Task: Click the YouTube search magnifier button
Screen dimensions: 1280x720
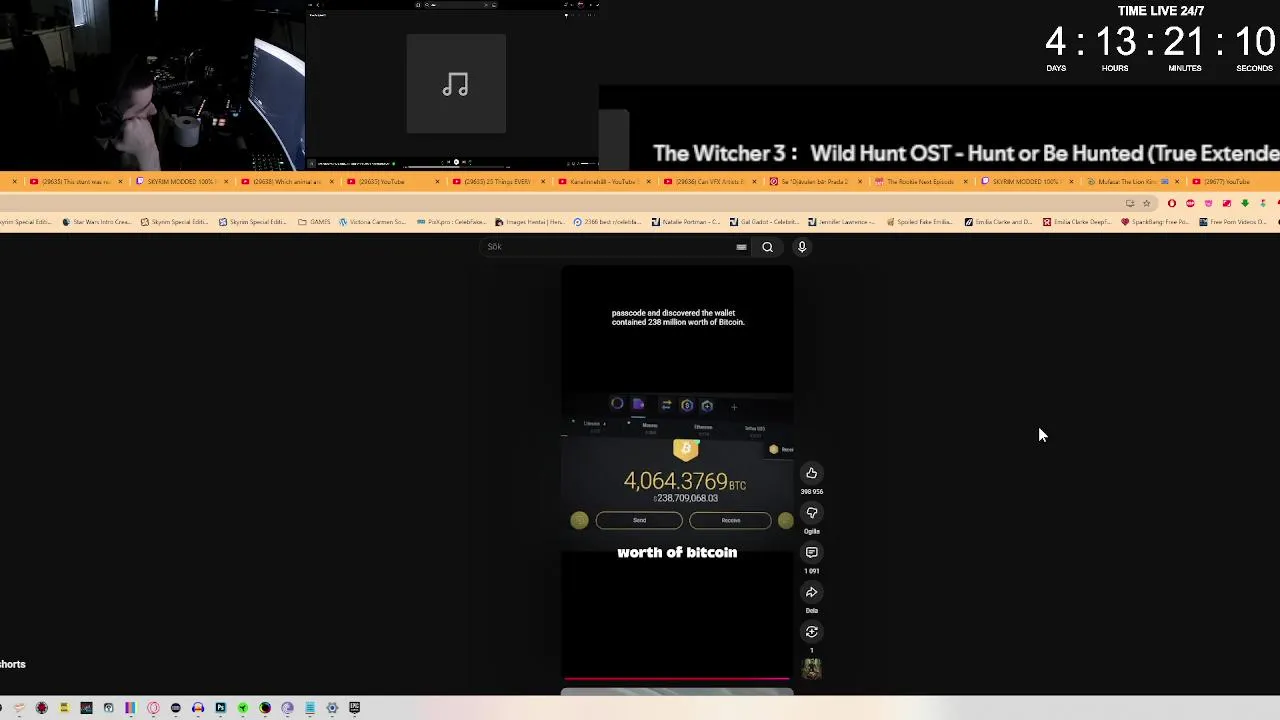Action: (767, 247)
